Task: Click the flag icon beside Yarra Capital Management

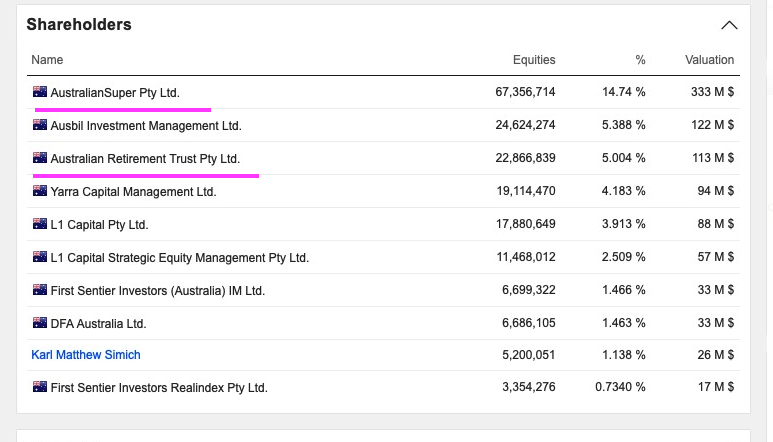Action: tap(40, 191)
